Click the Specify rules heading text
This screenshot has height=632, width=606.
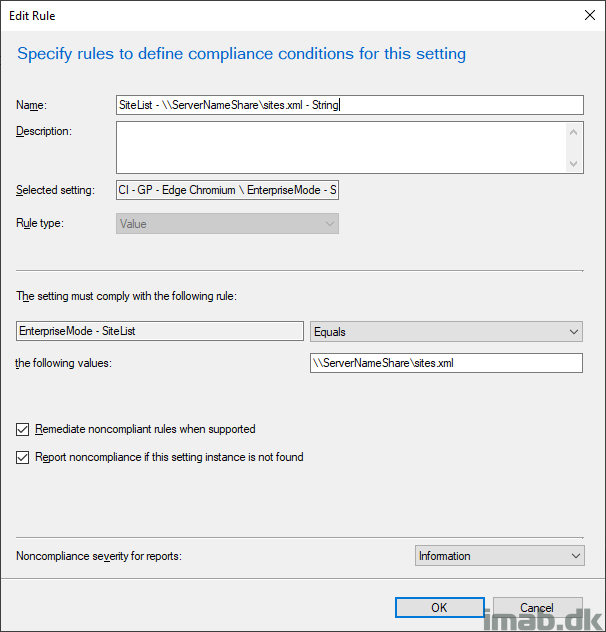[241, 54]
